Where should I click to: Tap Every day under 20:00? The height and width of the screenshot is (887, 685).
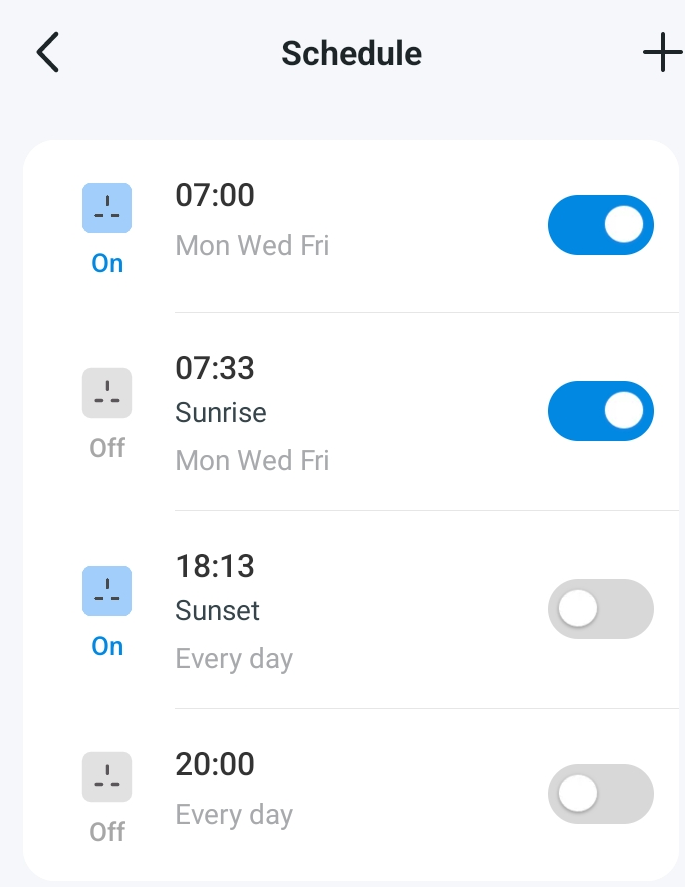pyautogui.click(x=234, y=815)
